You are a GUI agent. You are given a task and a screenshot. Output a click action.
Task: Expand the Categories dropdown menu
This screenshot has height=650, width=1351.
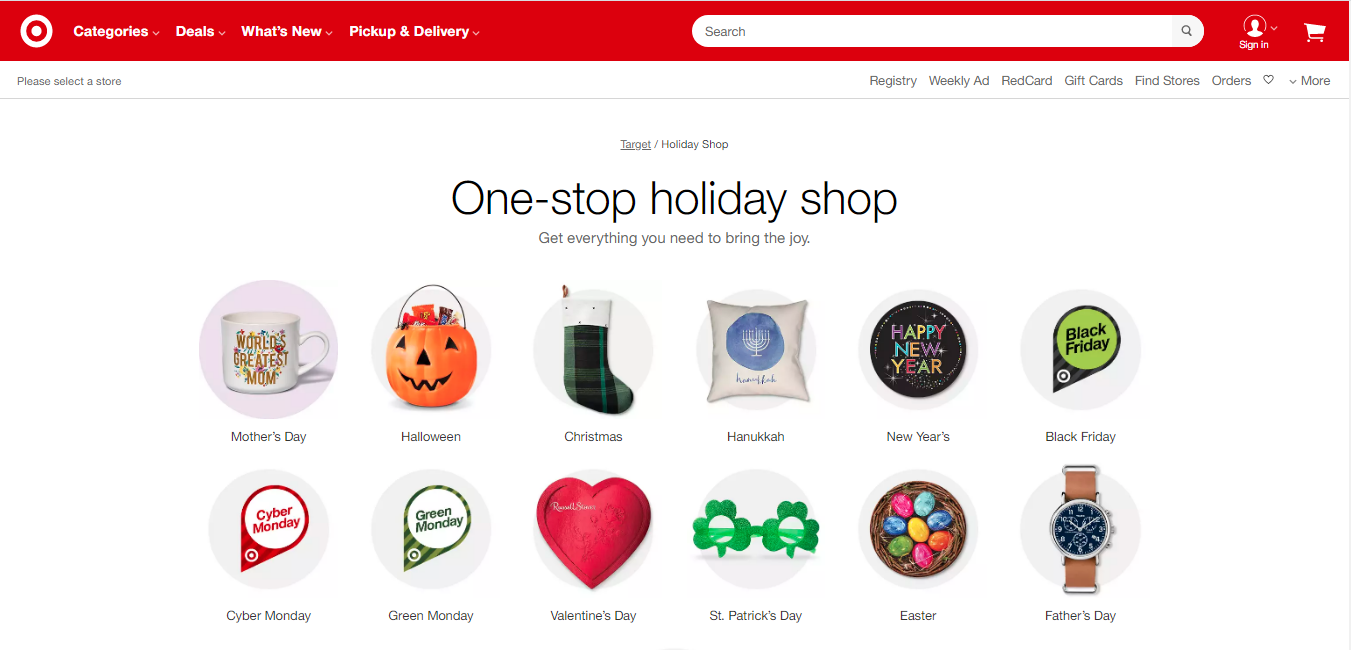coord(116,31)
